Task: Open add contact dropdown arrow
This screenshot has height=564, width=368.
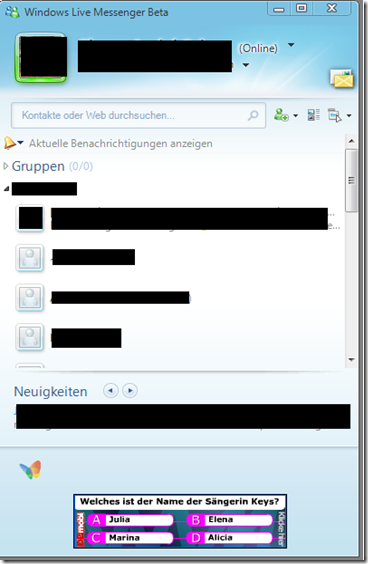Action: point(296,115)
